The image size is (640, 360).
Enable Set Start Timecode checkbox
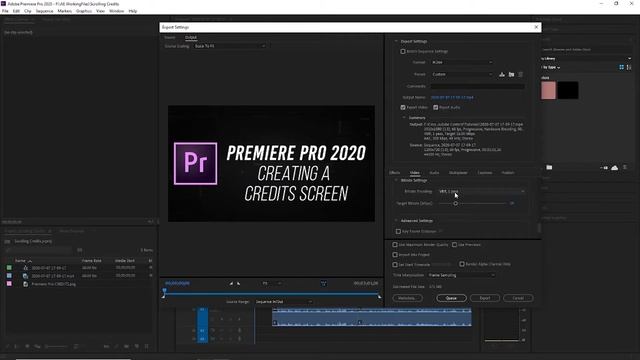395,264
